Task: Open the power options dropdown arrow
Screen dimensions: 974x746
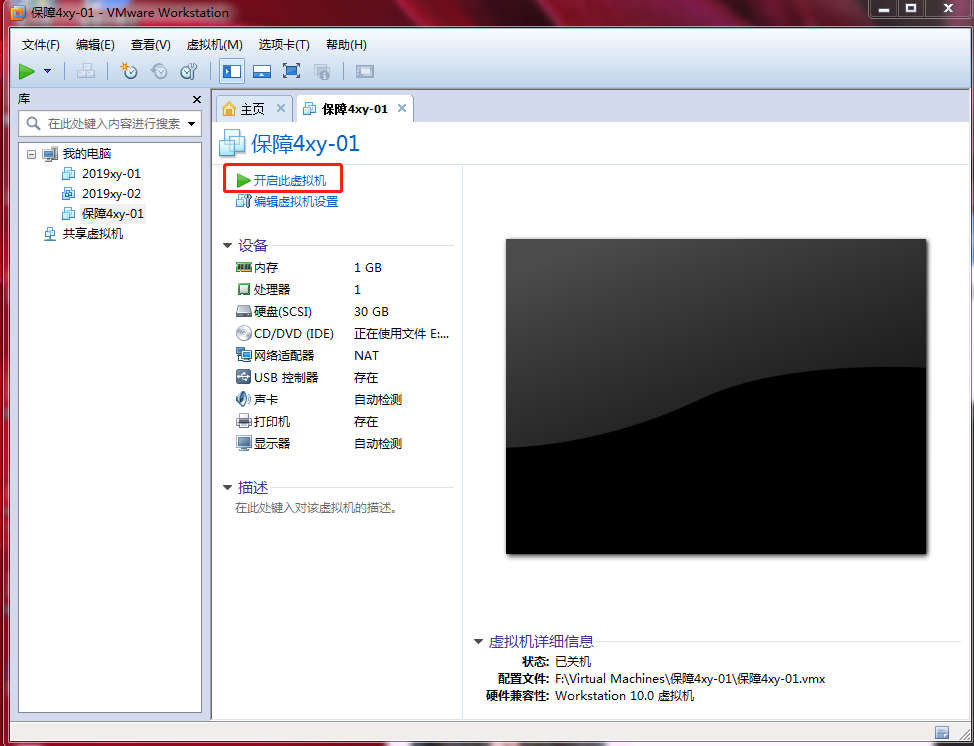Action: [x=47, y=71]
